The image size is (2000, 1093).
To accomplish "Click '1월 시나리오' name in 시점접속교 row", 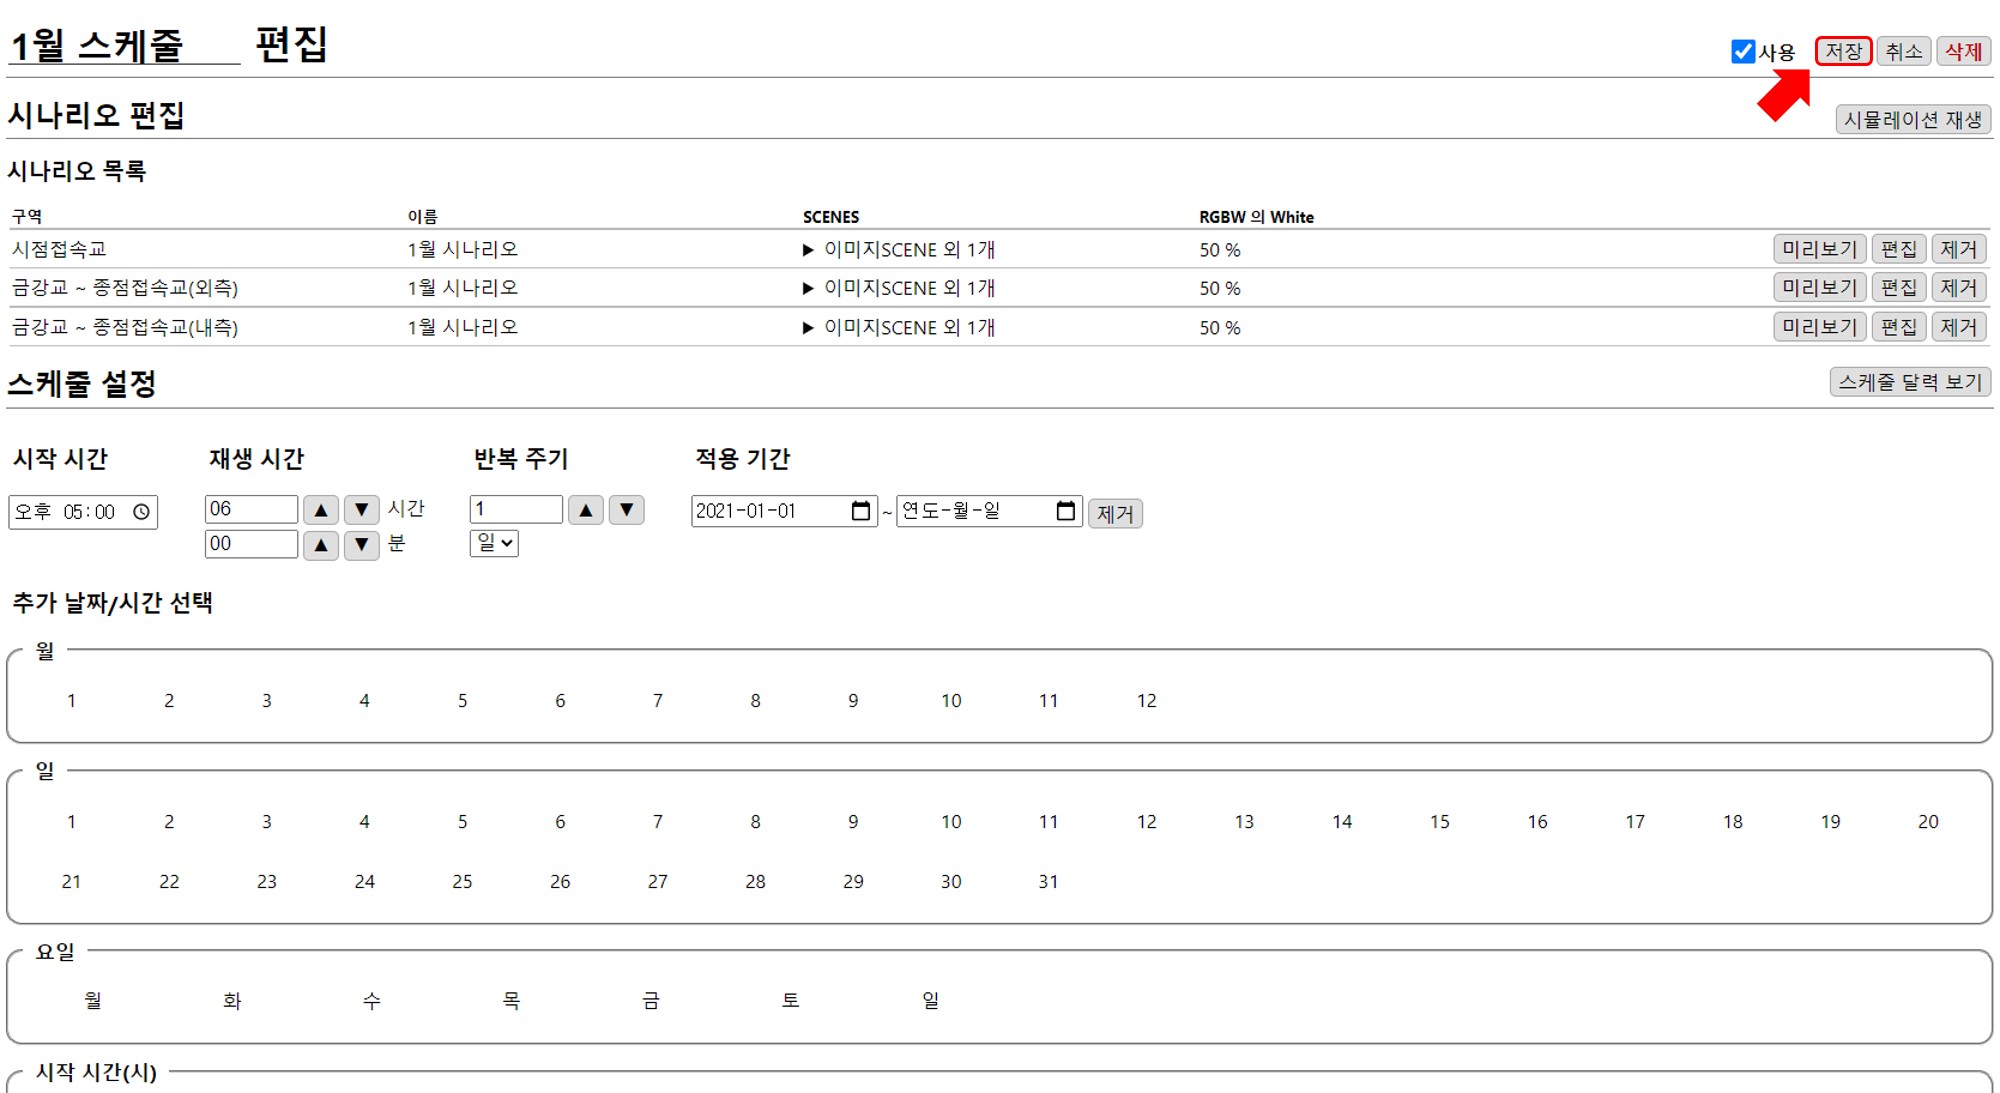I will click(463, 249).
